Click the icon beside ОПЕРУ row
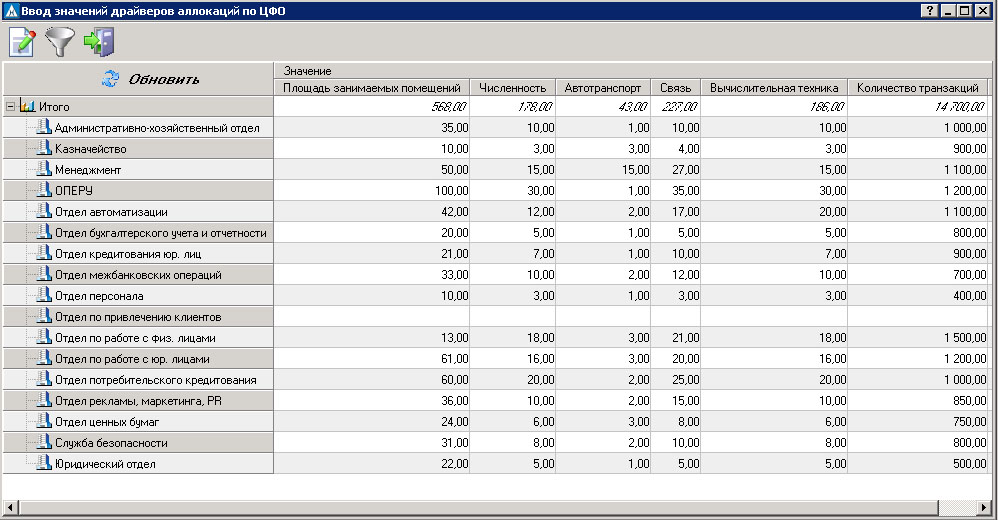Viewport: 998px width, 520px height. [43, 190]
